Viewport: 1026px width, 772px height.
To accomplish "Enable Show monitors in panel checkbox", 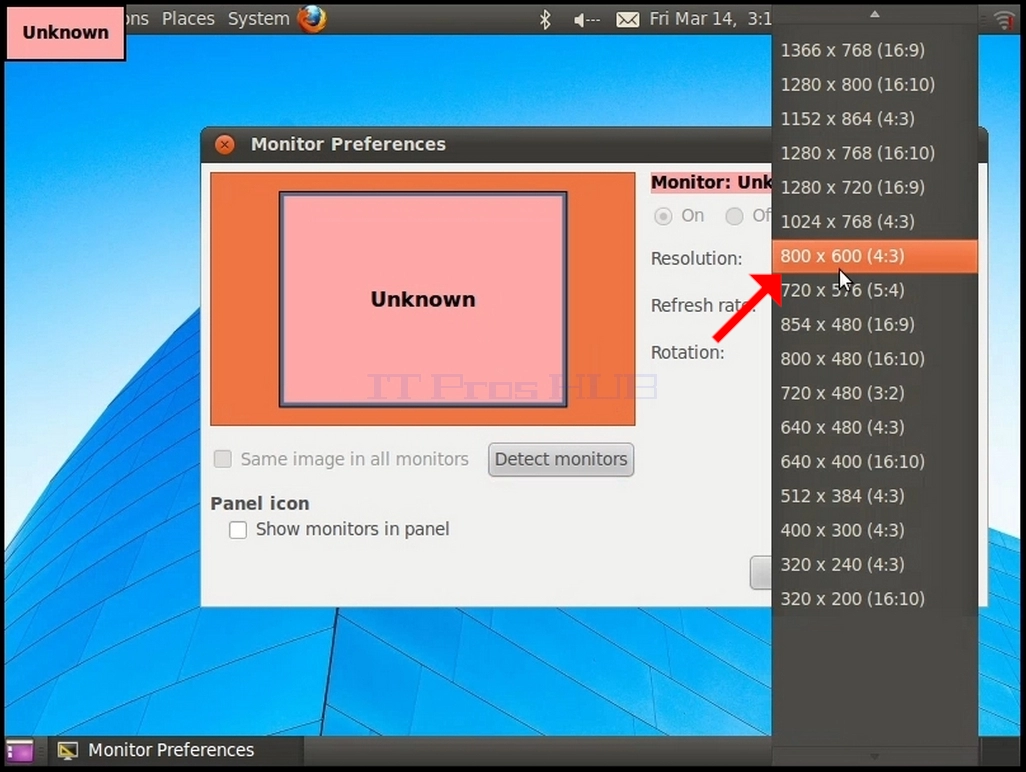I will 238,529.
